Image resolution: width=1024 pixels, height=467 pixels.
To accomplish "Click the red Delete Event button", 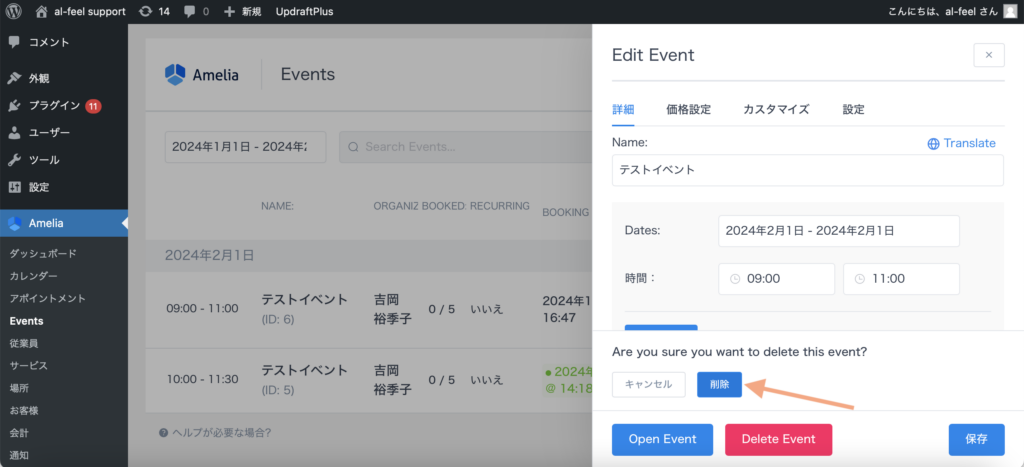I will 778,439.
